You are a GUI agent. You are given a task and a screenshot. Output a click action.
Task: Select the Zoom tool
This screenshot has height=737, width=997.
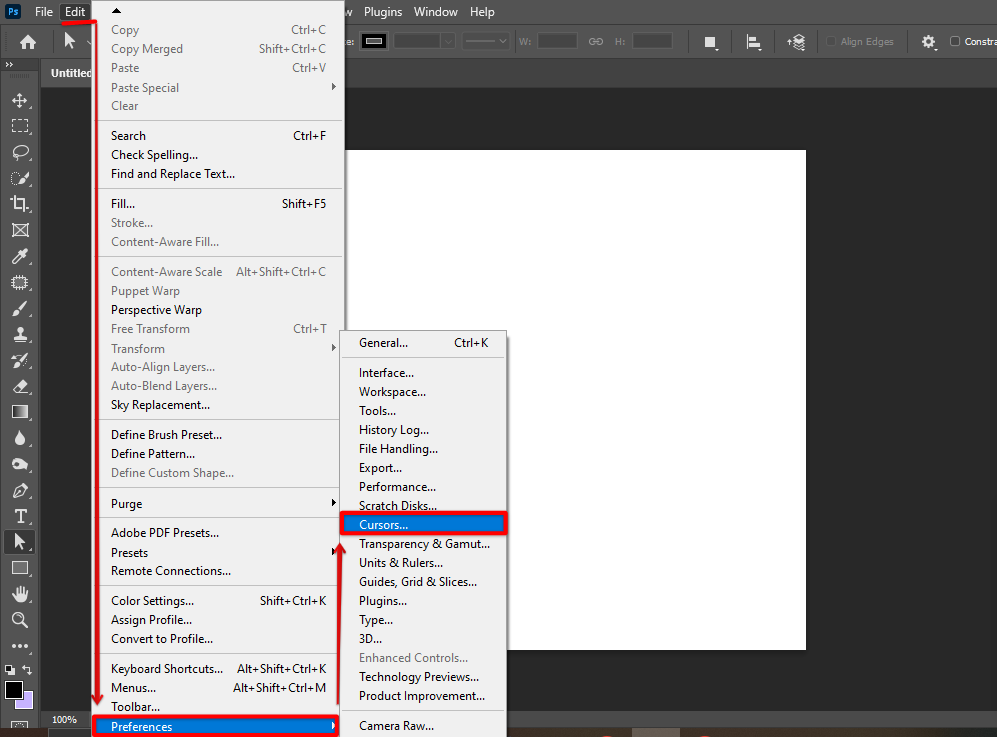pyautogui.click(x=20, y=620)
